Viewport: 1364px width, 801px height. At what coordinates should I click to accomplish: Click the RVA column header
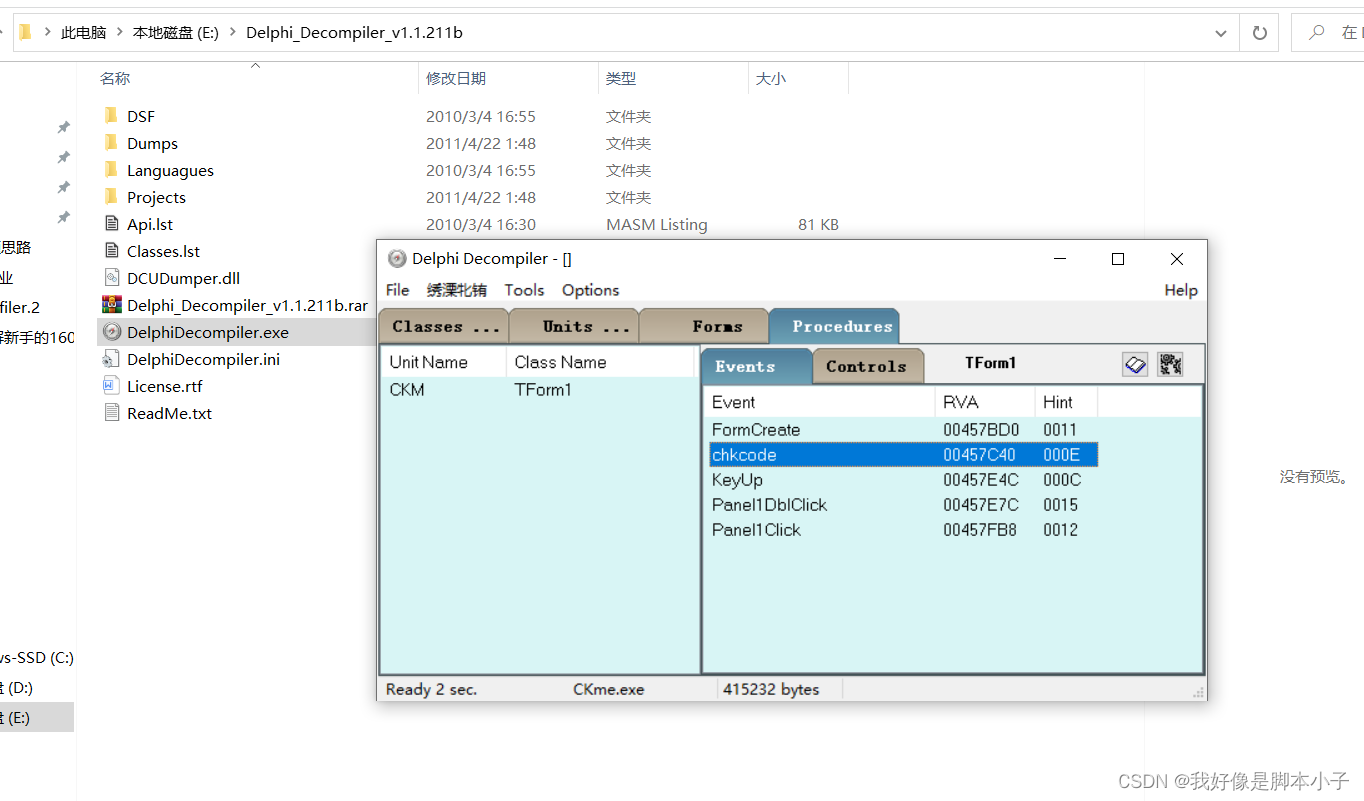coord(985,402)
